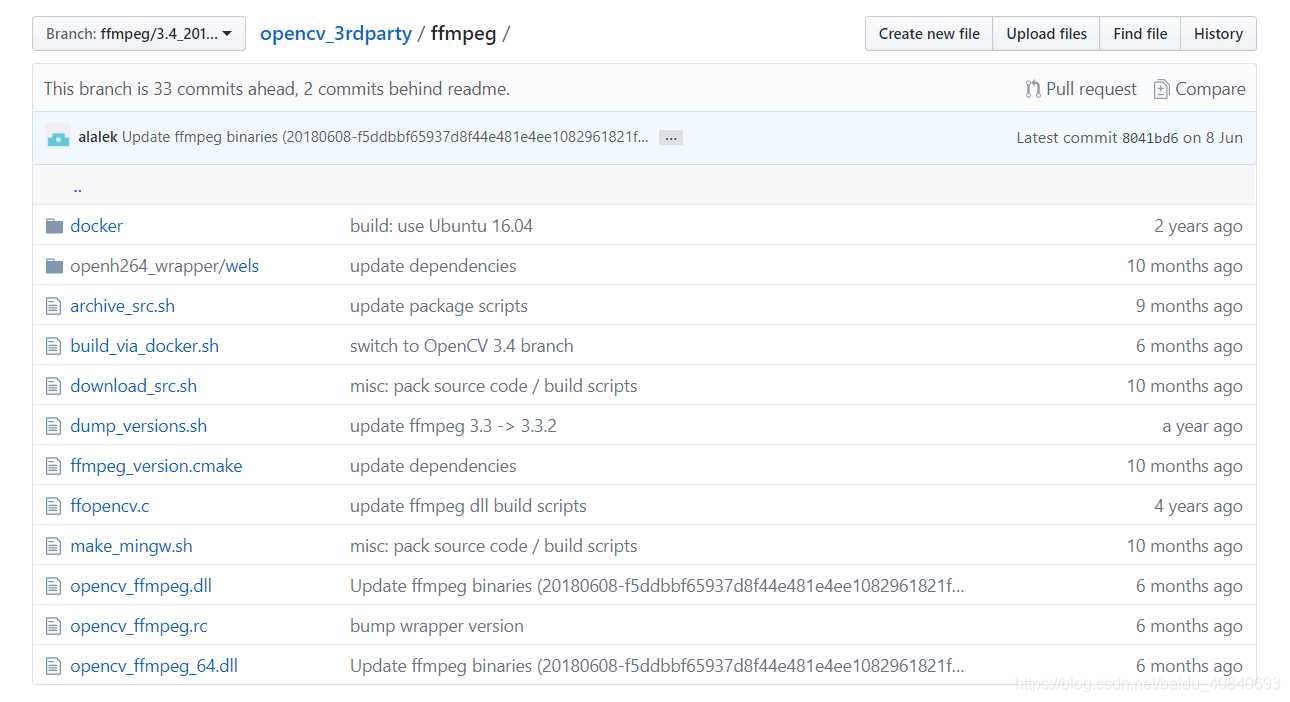
Task: Open the alalek author link
Action: 98,137
